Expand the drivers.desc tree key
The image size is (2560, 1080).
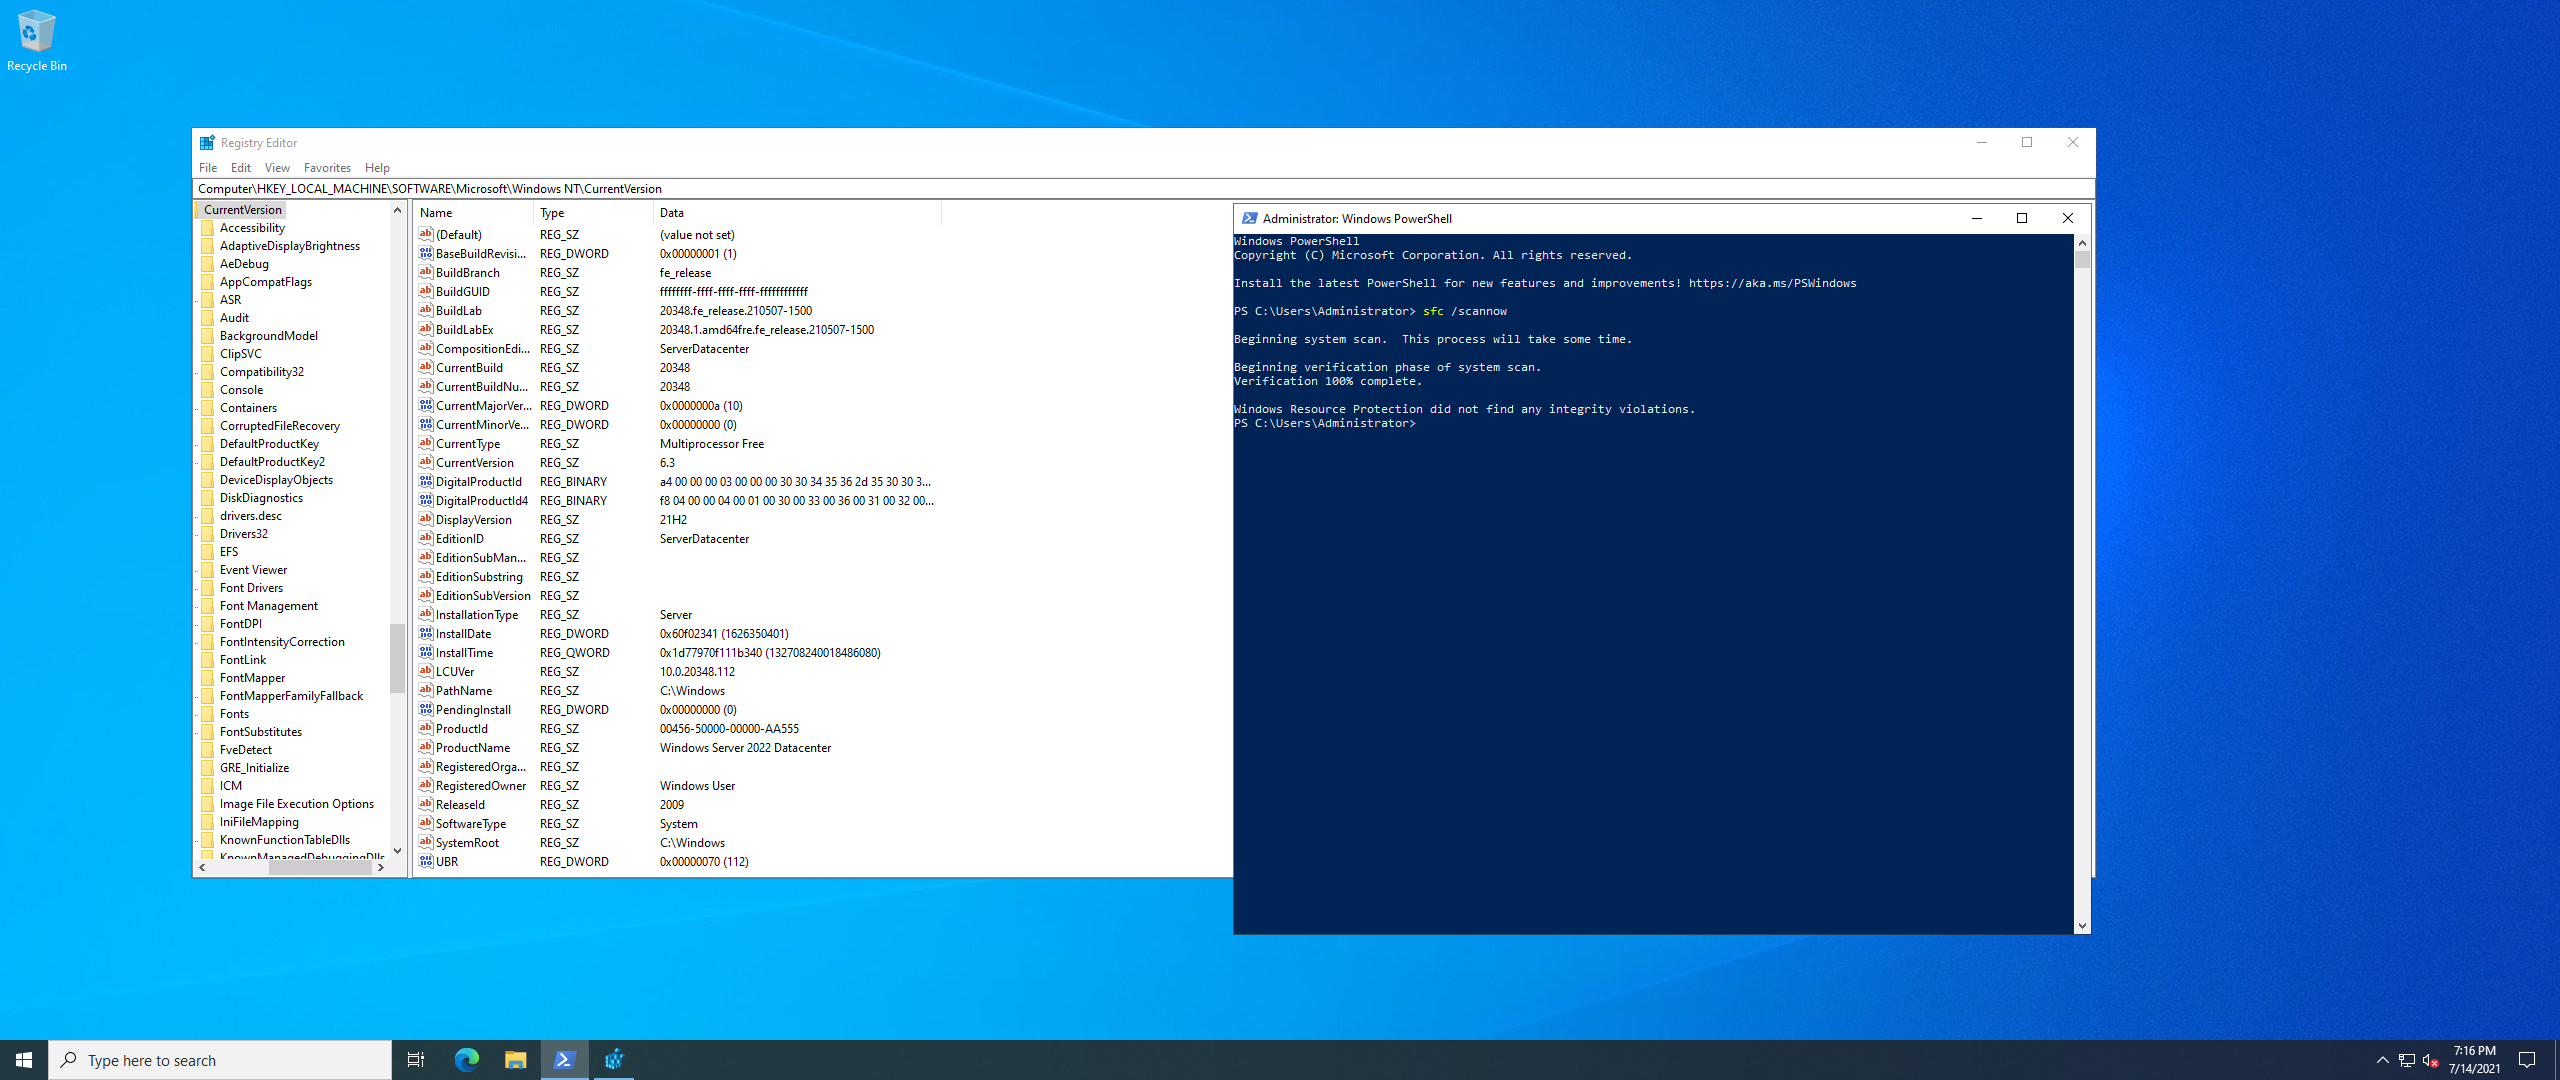pyautogui.click(x=197, y=516)
